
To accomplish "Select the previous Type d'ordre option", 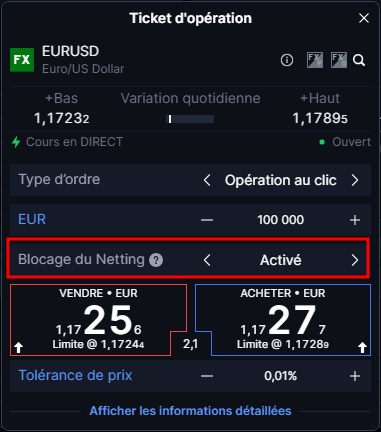I will tap(207, 180).
